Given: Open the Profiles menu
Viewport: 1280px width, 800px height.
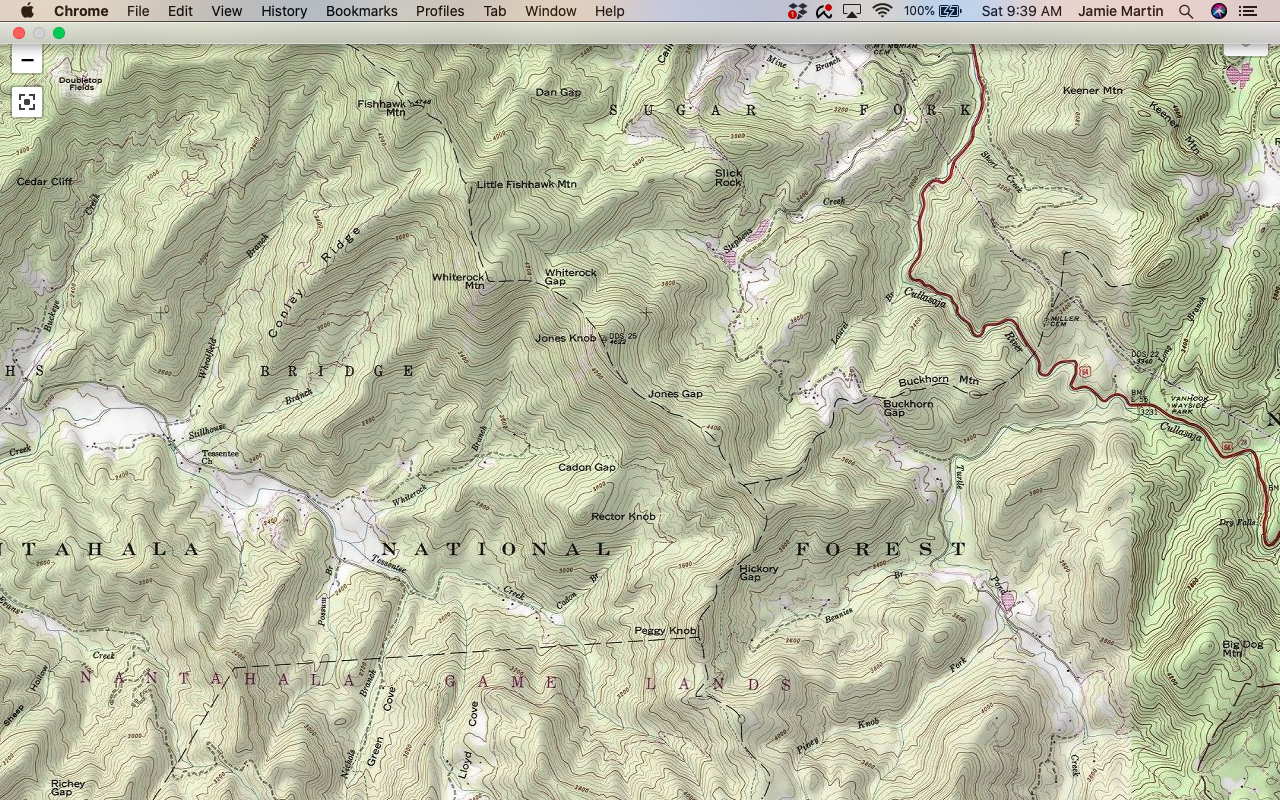Looking at the screenshot, I should [x=440, y=11].
